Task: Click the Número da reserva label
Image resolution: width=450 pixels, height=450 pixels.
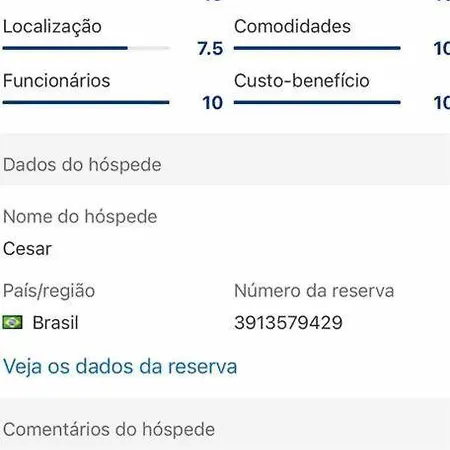Action: (314, 291)
